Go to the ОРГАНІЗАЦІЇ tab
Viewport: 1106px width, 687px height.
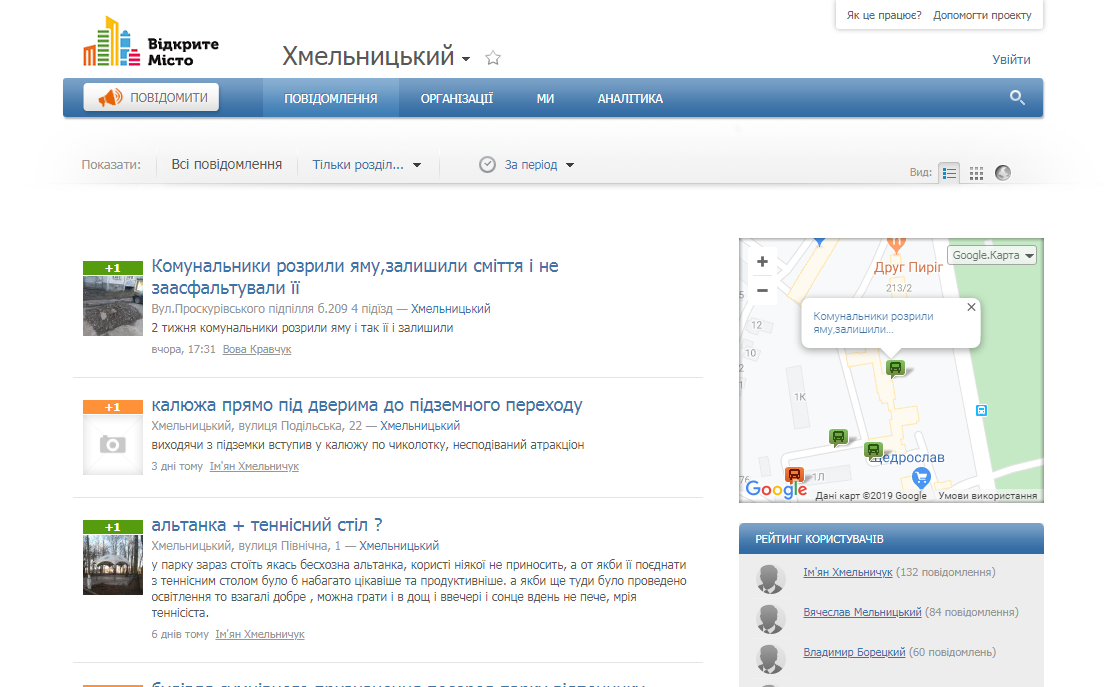[x=456, y=99]
